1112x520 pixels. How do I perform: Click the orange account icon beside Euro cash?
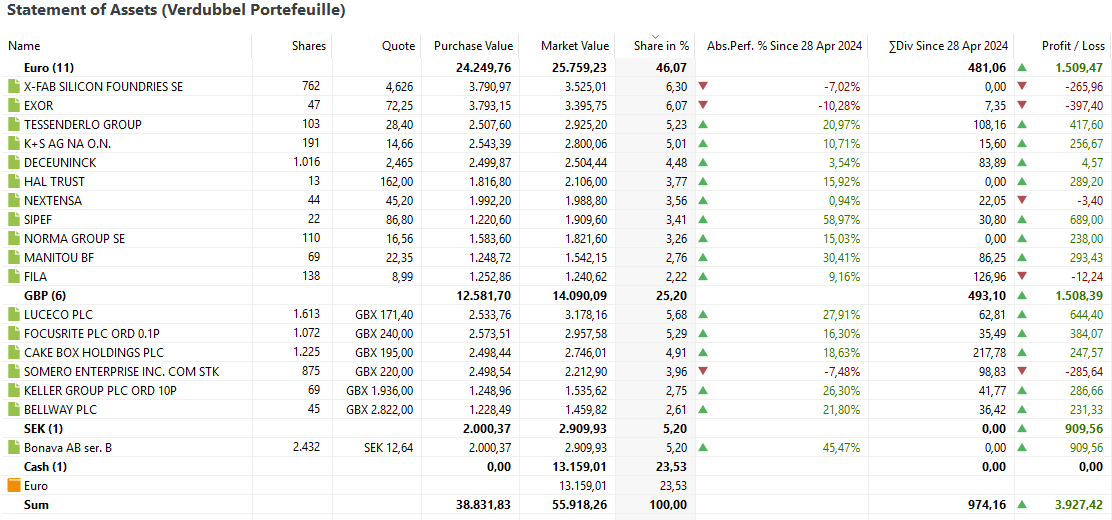[x=14, y=486]
